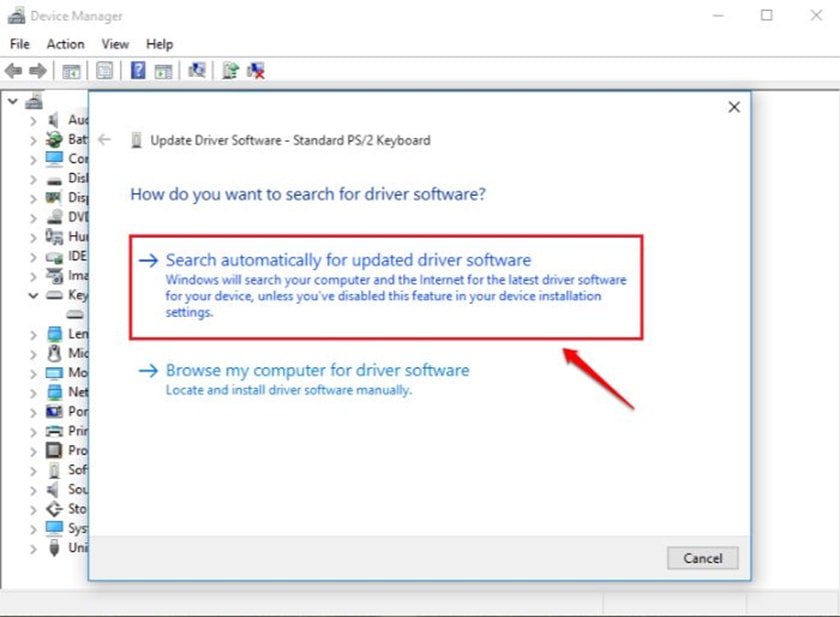Open the View menu
The width and height of the screenshot is (840, 617).
(x=115, y=44)
